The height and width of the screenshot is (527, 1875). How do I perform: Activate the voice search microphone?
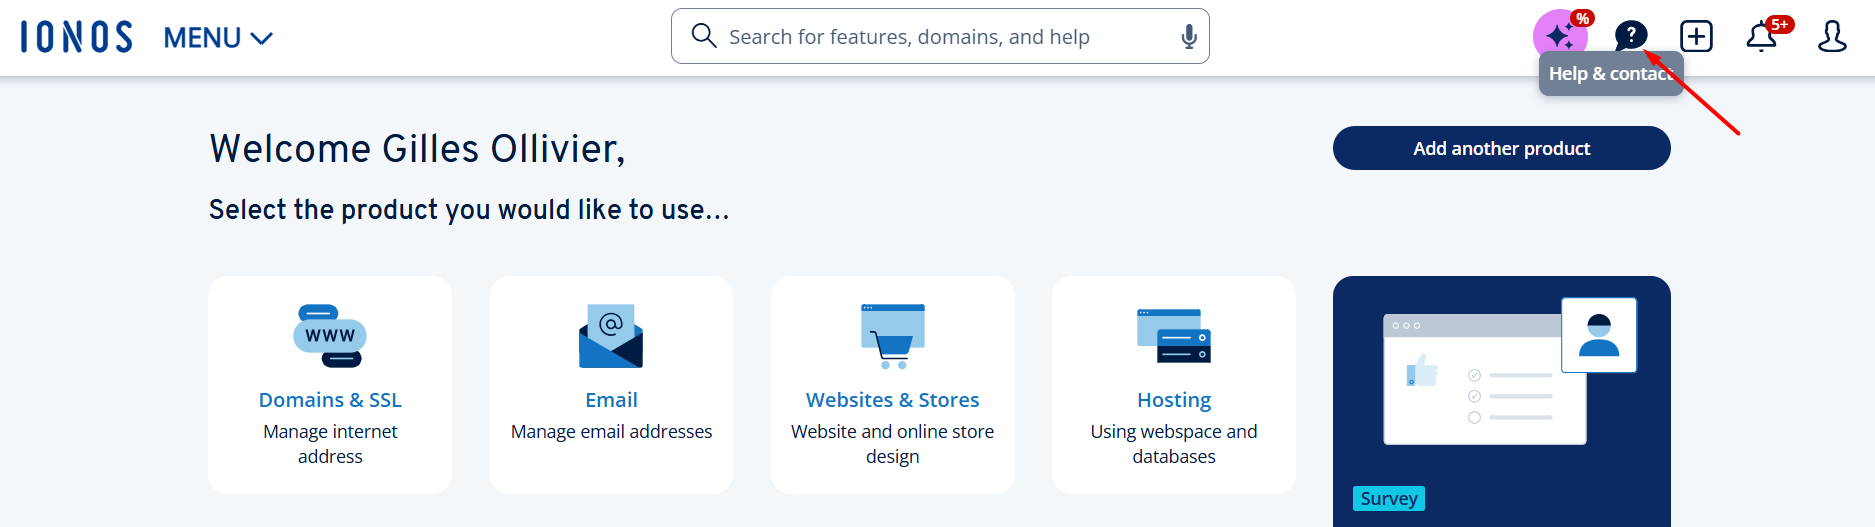point(1188,37)
